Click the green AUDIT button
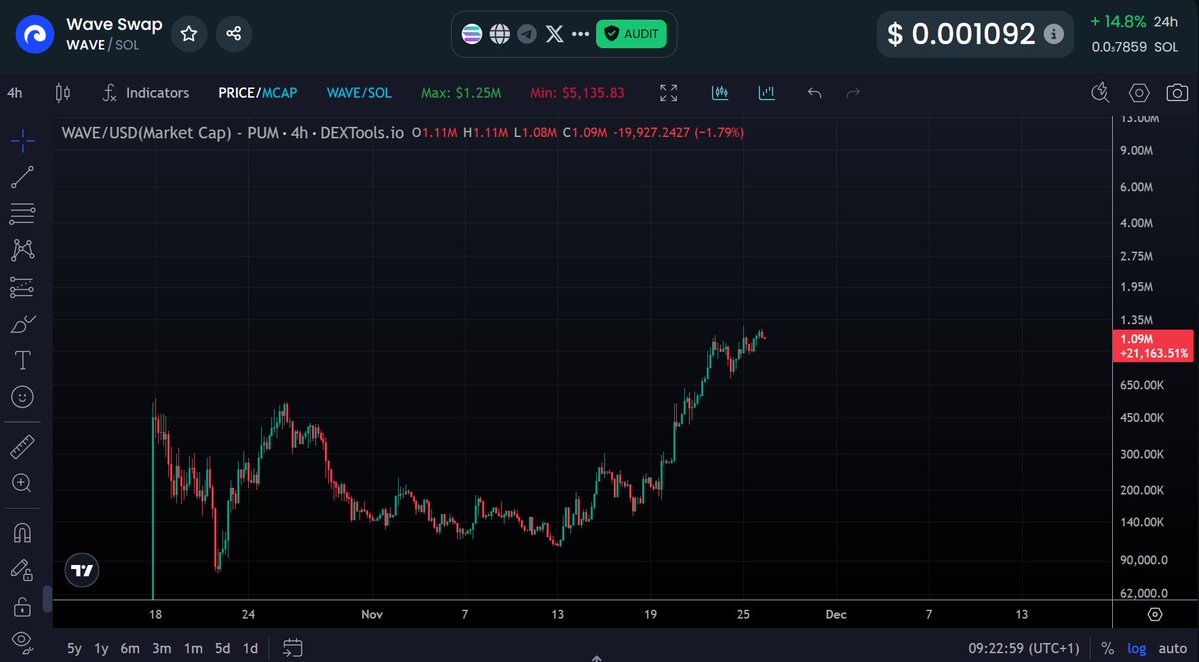The width and height of the screenshot is (1199, 662). click(631, 33)
